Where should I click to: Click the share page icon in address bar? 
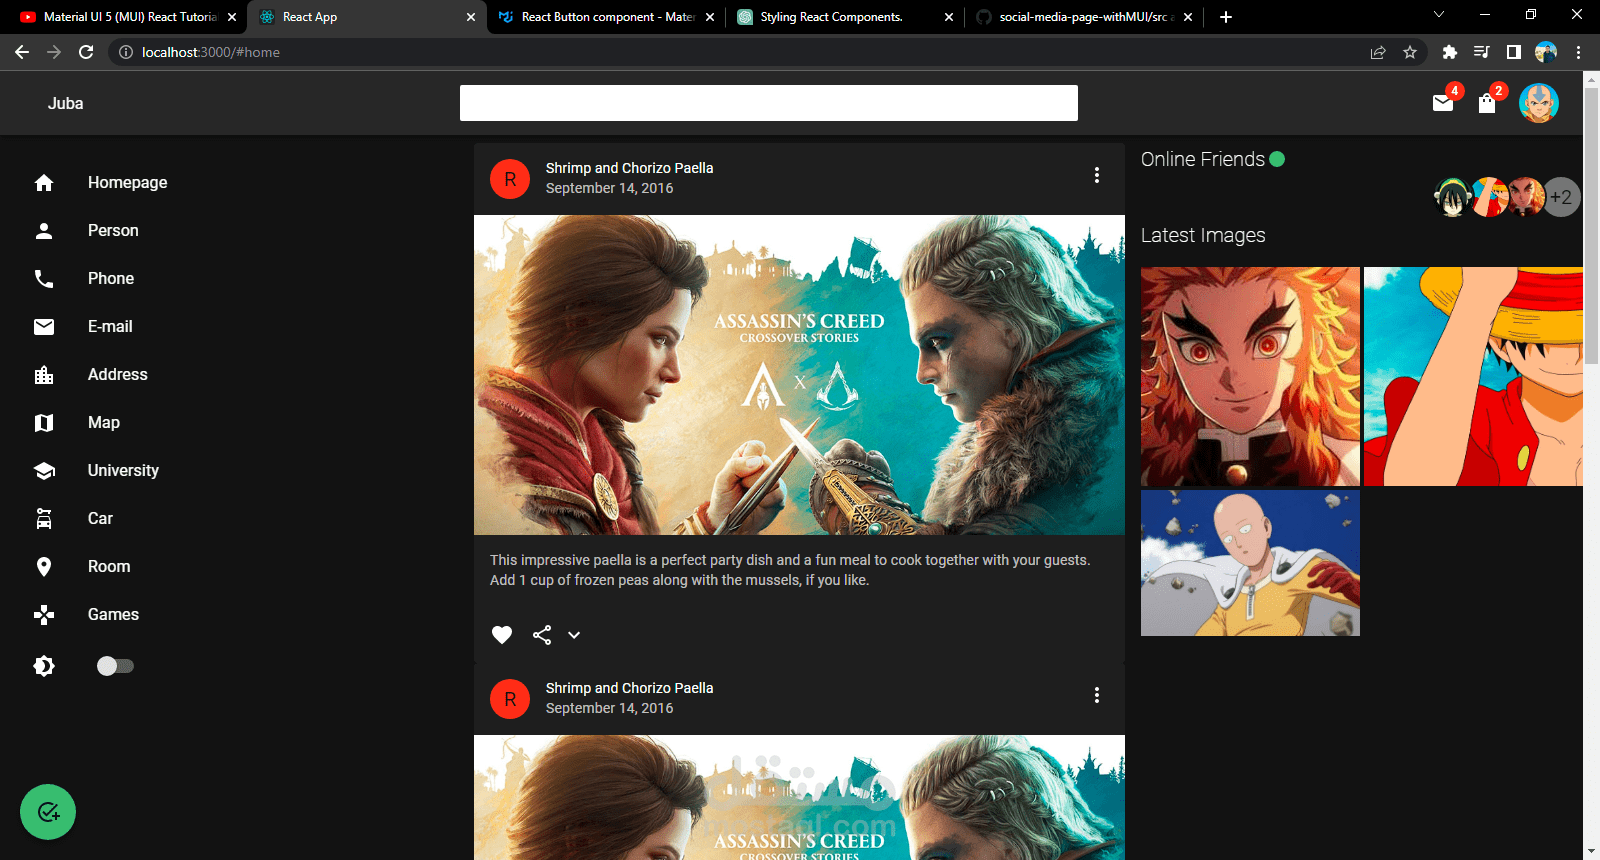point(1378,52)
